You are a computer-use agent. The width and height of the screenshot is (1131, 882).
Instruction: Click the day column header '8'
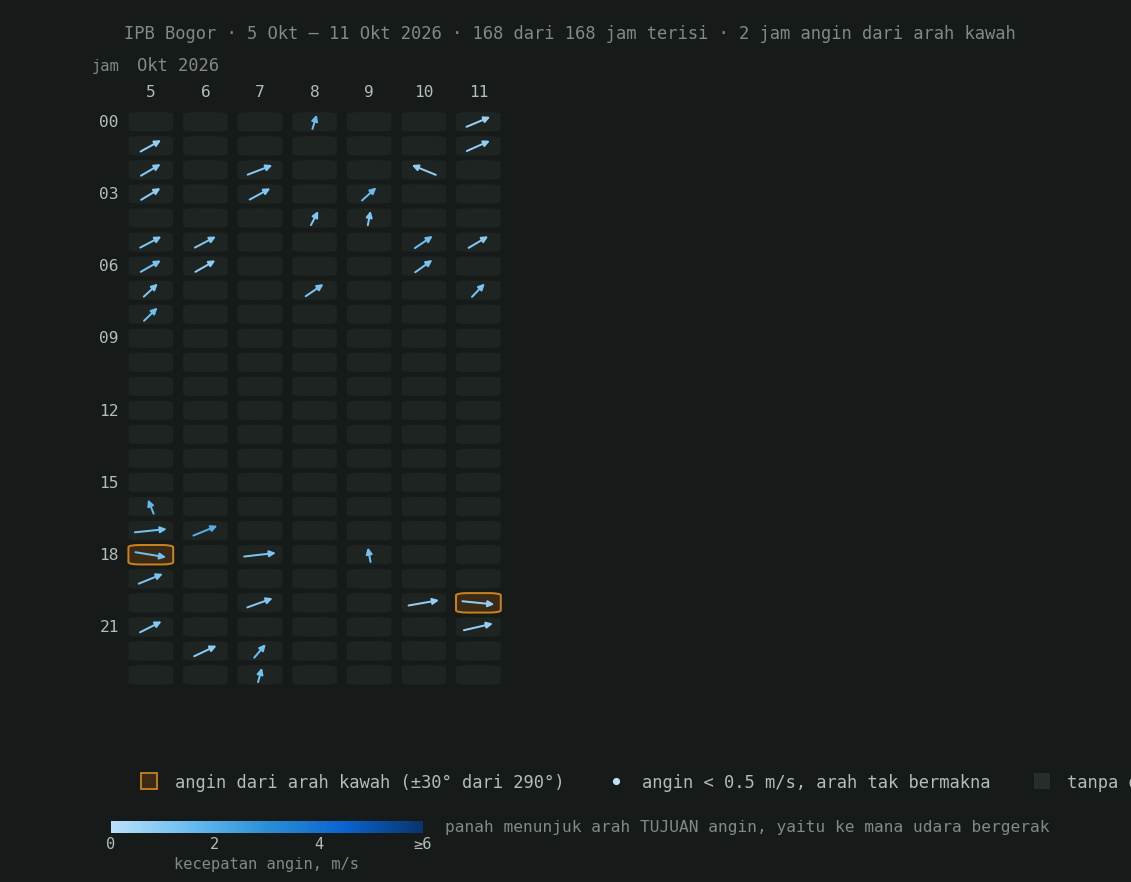coord(314,92)
